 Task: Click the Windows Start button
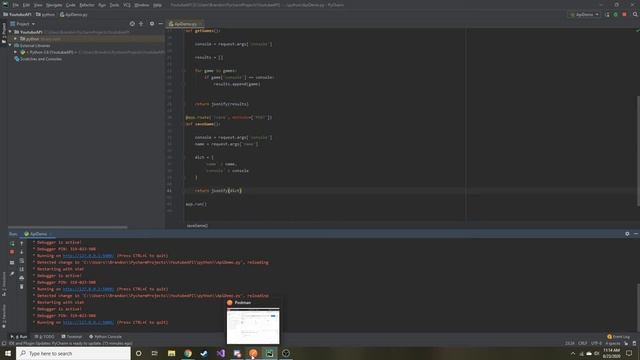click(x=8, y=353)
